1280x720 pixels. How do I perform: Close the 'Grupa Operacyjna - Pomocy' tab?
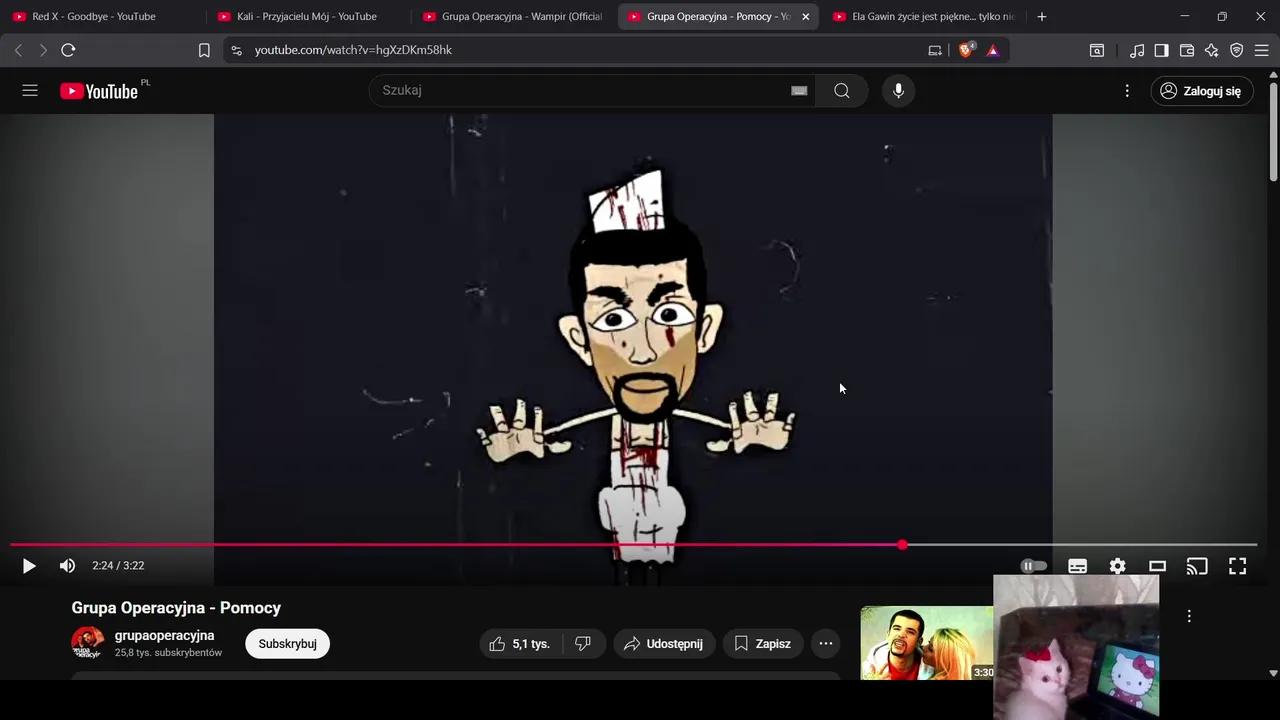[x=806, y=17]
